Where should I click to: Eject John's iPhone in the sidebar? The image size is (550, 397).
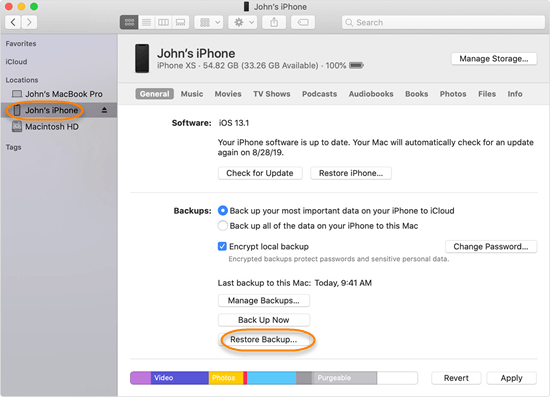point(104,110)
